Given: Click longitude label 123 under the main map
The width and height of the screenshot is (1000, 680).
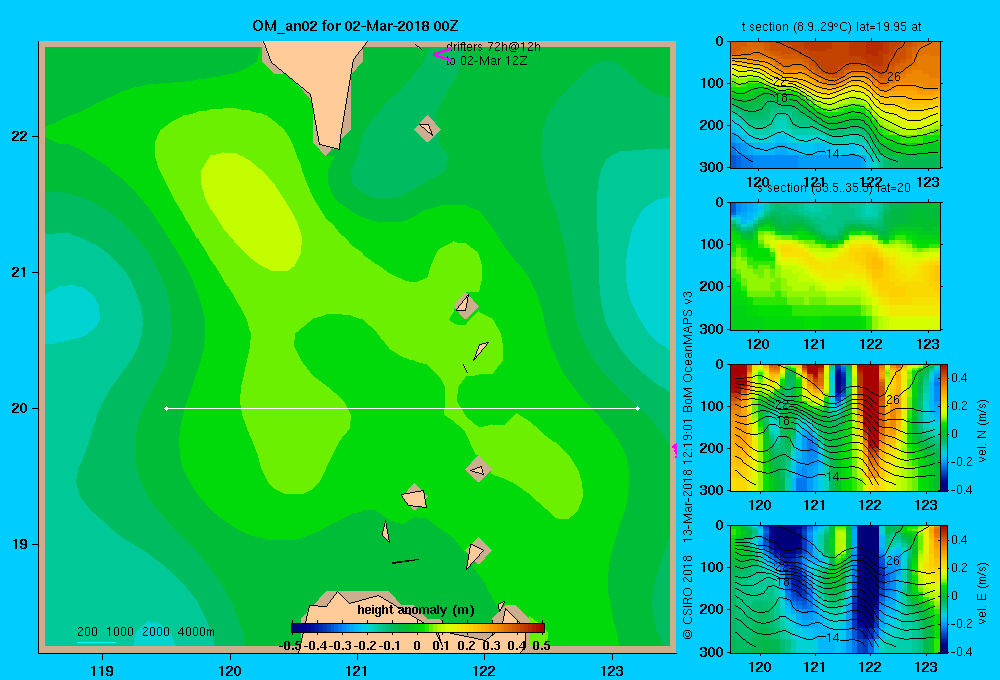Looking at the screenshot, I should (612, 670).
